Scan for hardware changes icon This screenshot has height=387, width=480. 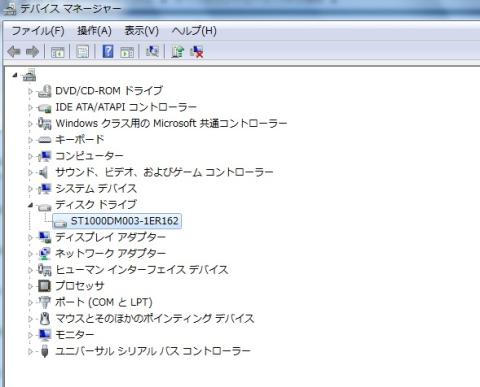(152, 51)
